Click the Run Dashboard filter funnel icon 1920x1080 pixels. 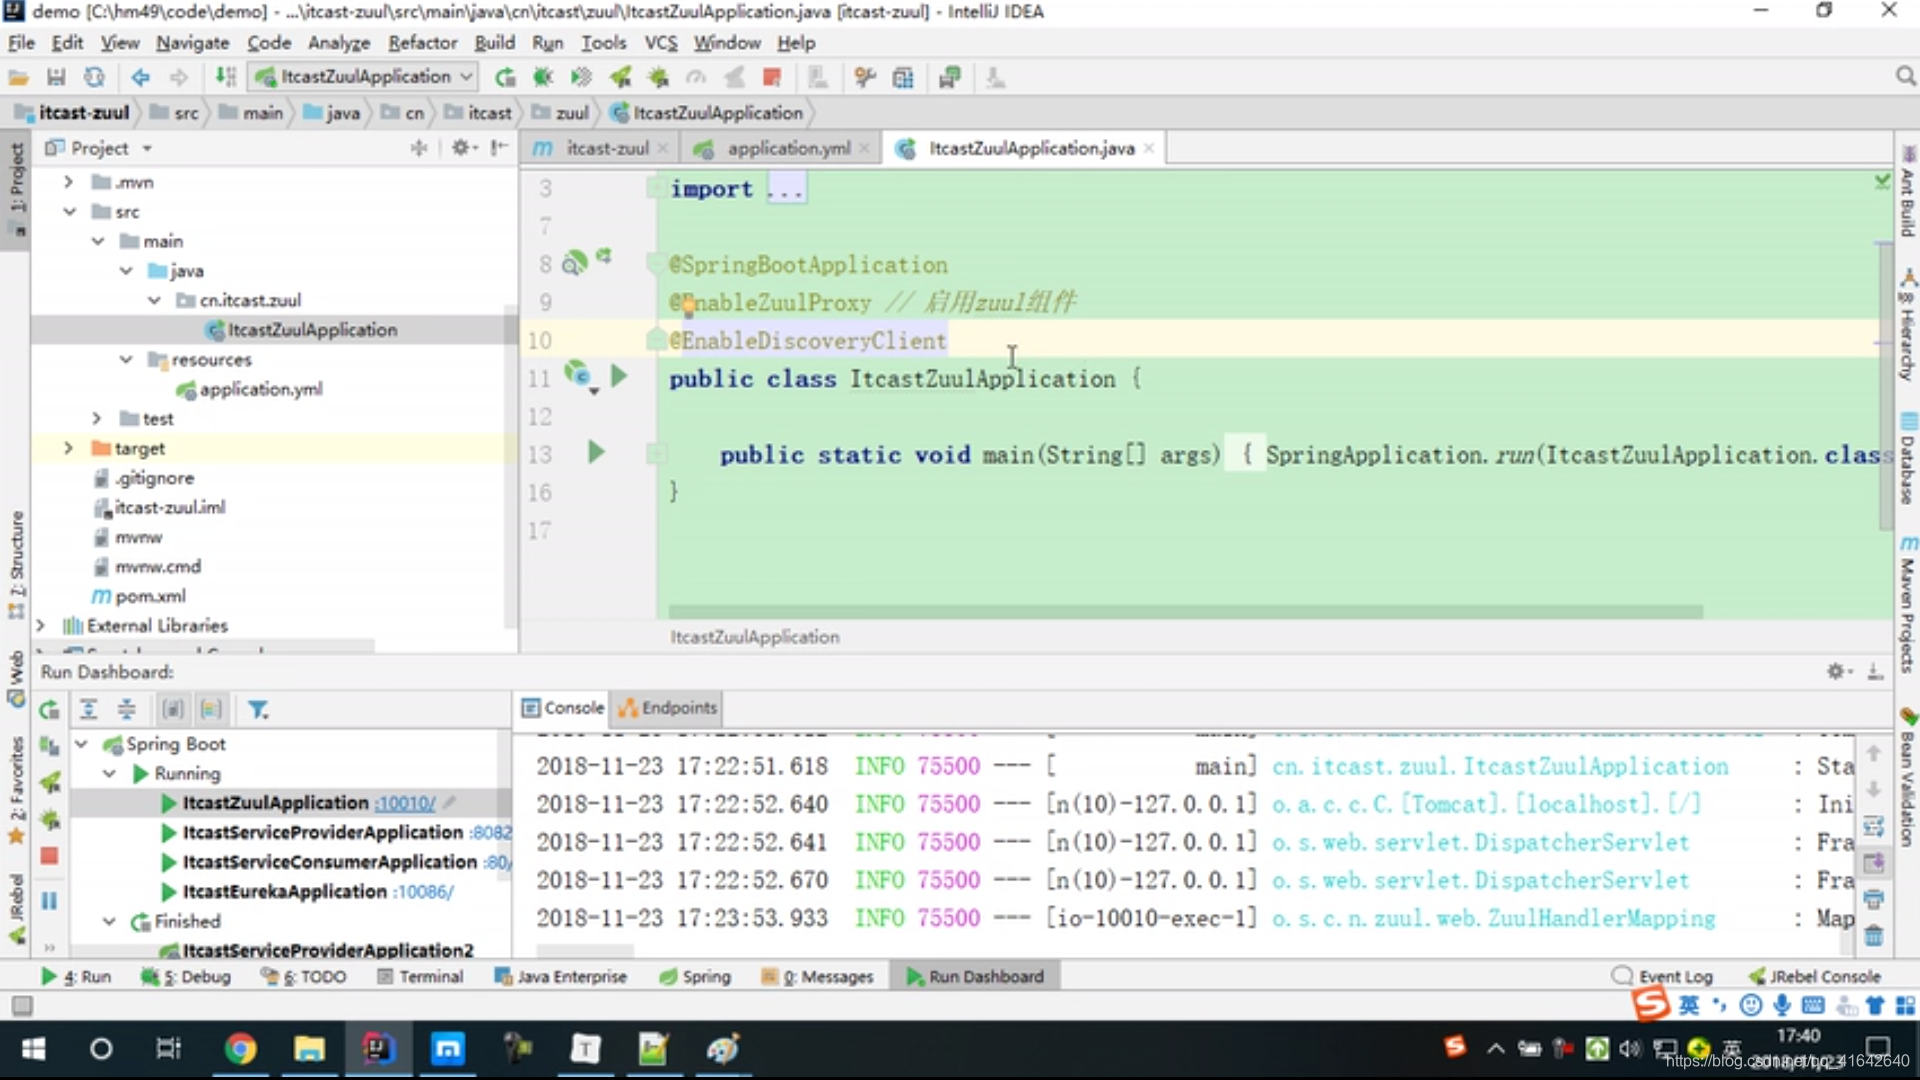[x=258, y=710]
